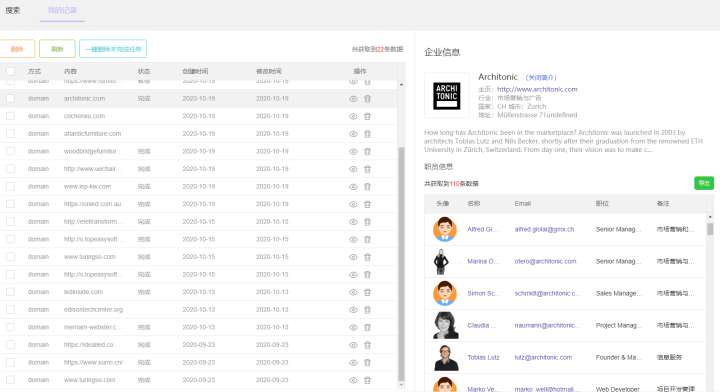Click the 创建时间 column header
The height and width of the screenshot is (392, 720).
195,71
